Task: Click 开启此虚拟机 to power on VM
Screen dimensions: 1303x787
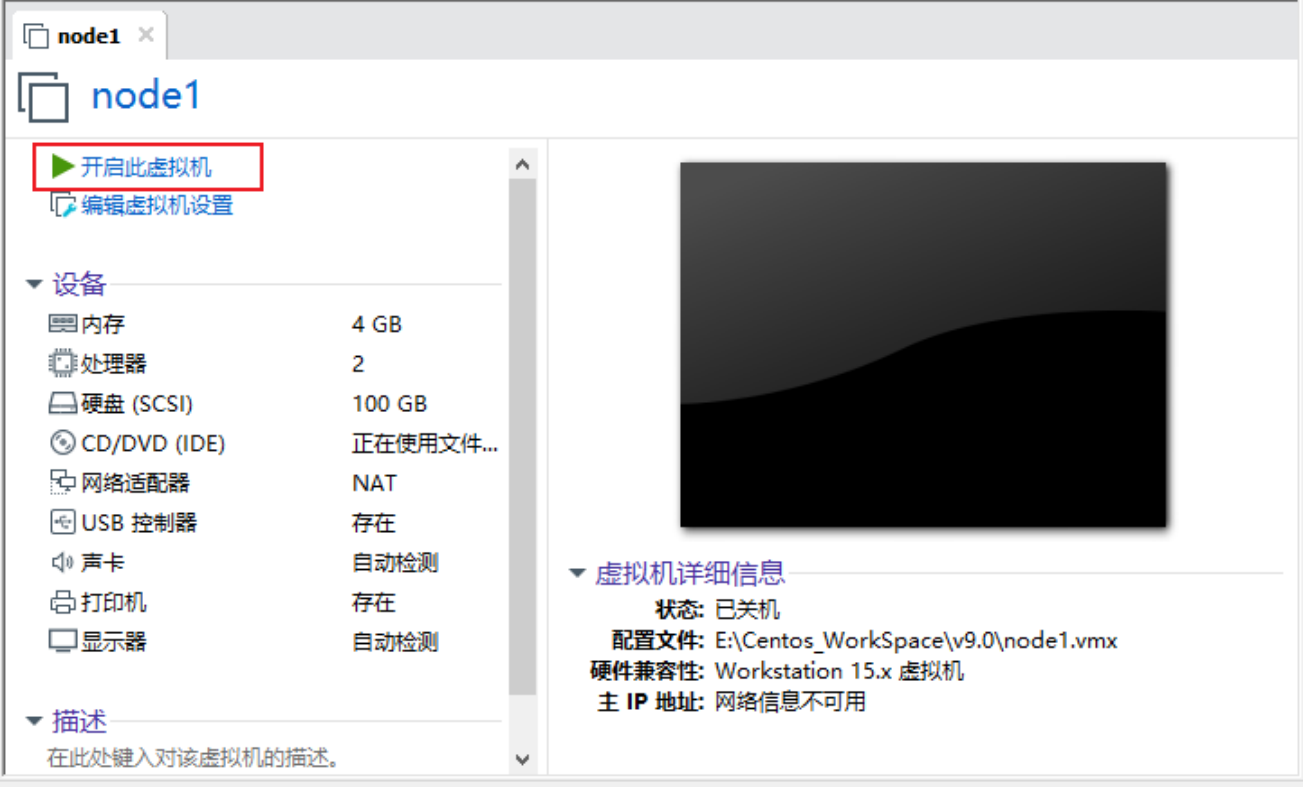Action: [146, 167]
